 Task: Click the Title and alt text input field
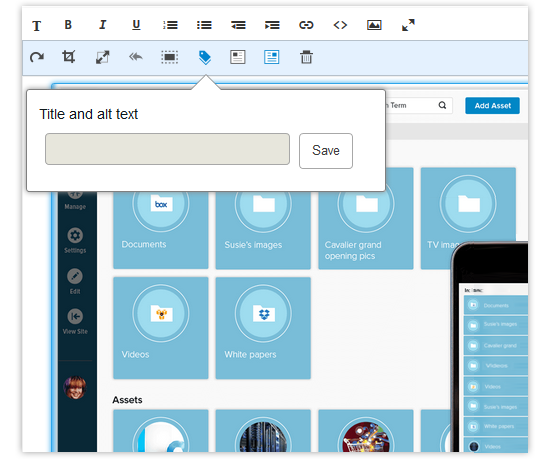167,149
